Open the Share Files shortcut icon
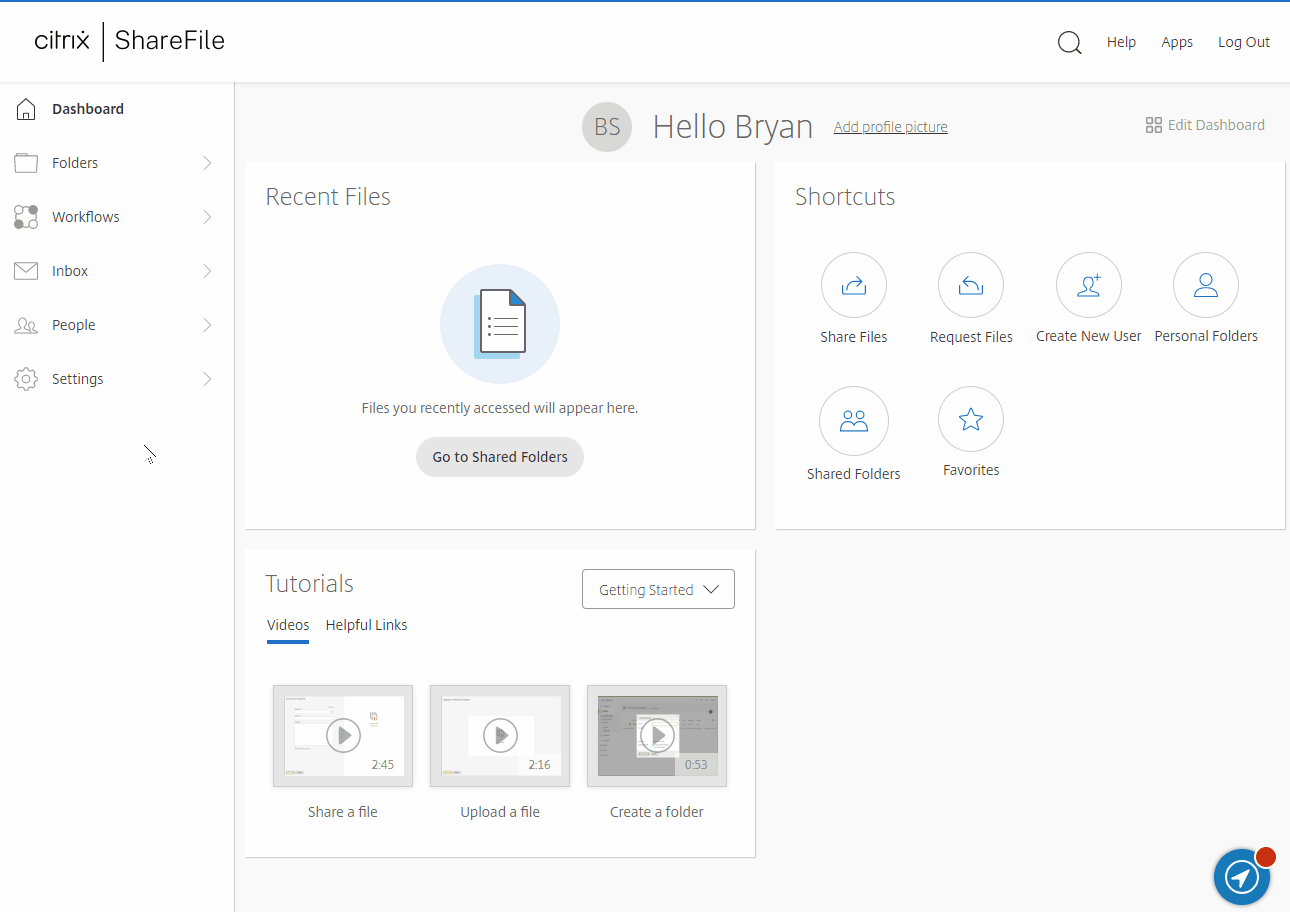This screenshot has width=1290, height=912. coord(853,285)
